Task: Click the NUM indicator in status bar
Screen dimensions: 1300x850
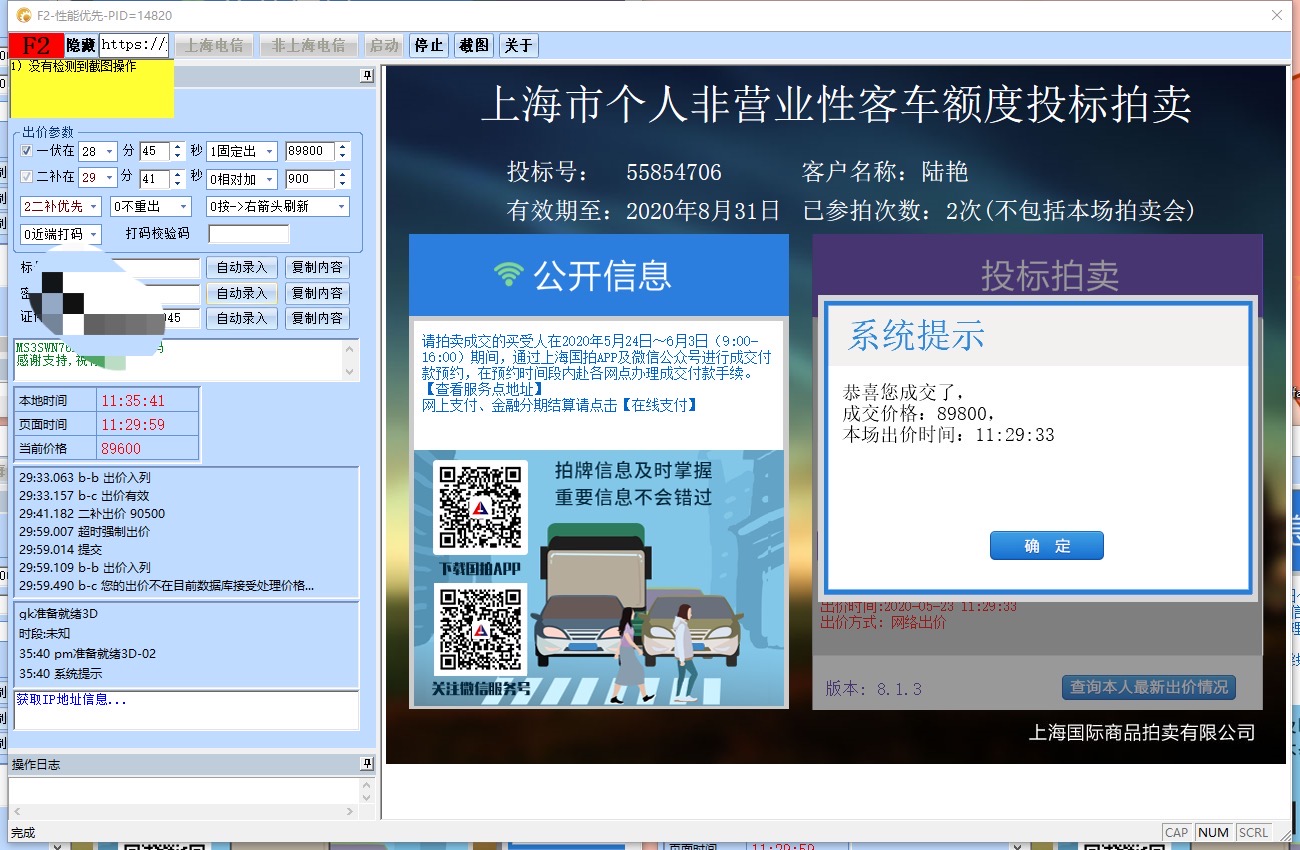Action: [x=1213, y=832]
